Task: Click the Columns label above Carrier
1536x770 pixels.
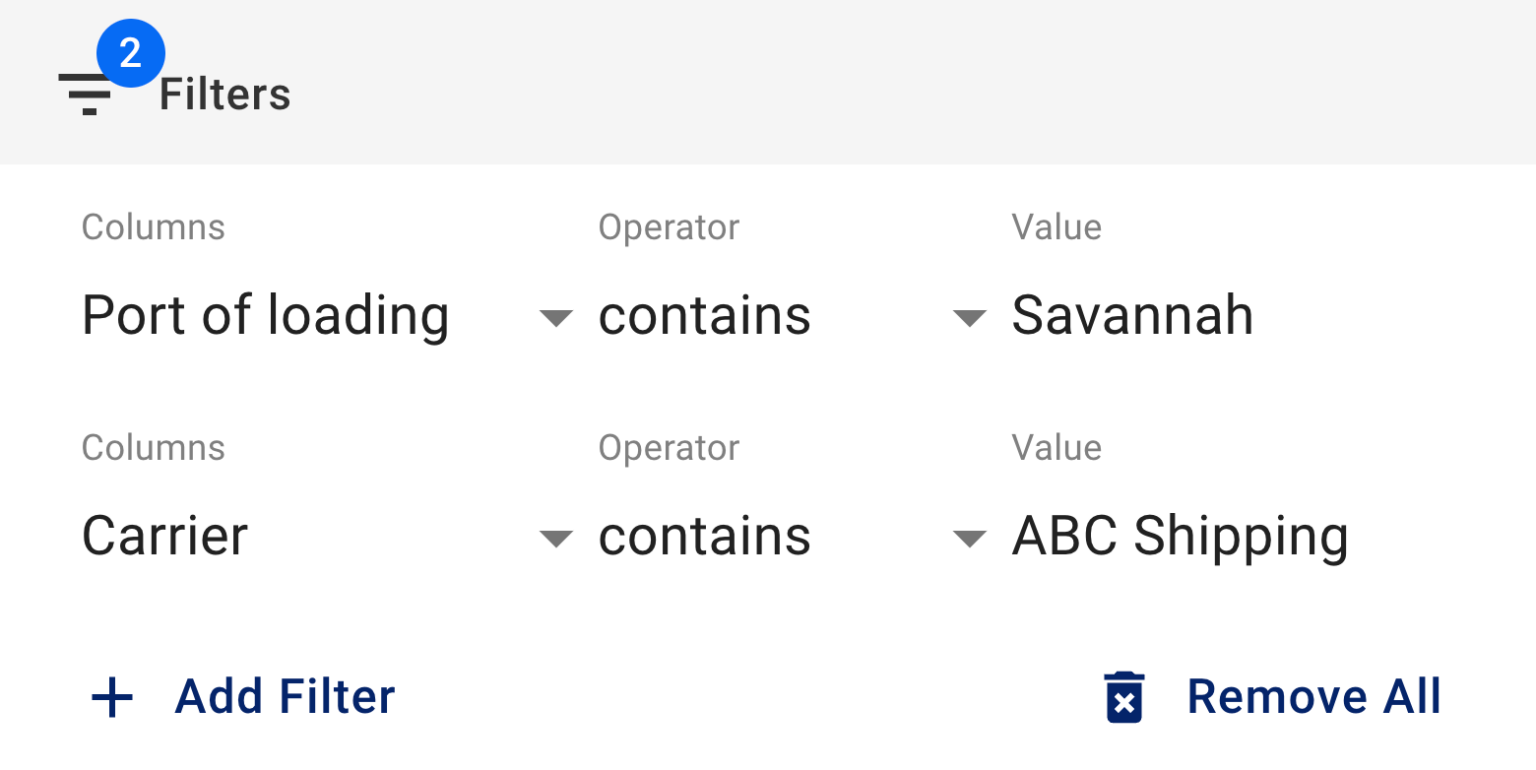Action: (152, 448)
